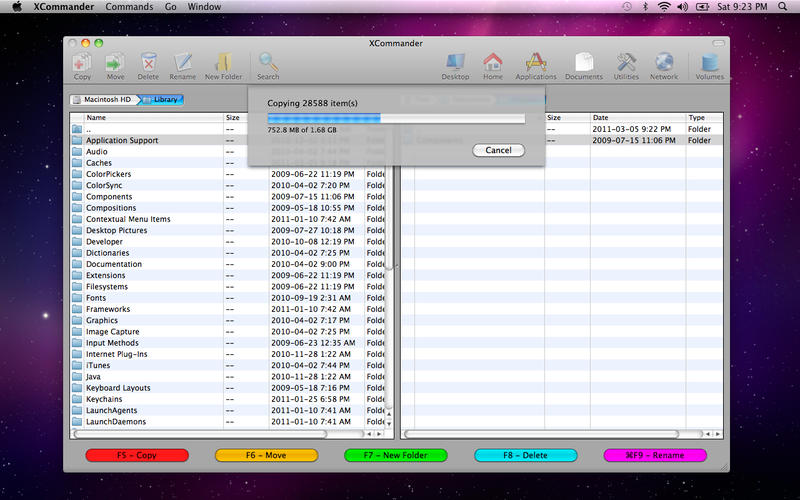Sort right pane by Type header
This screenshot has width=800, height=500.
pyautogui.click(x=704, y=117)
